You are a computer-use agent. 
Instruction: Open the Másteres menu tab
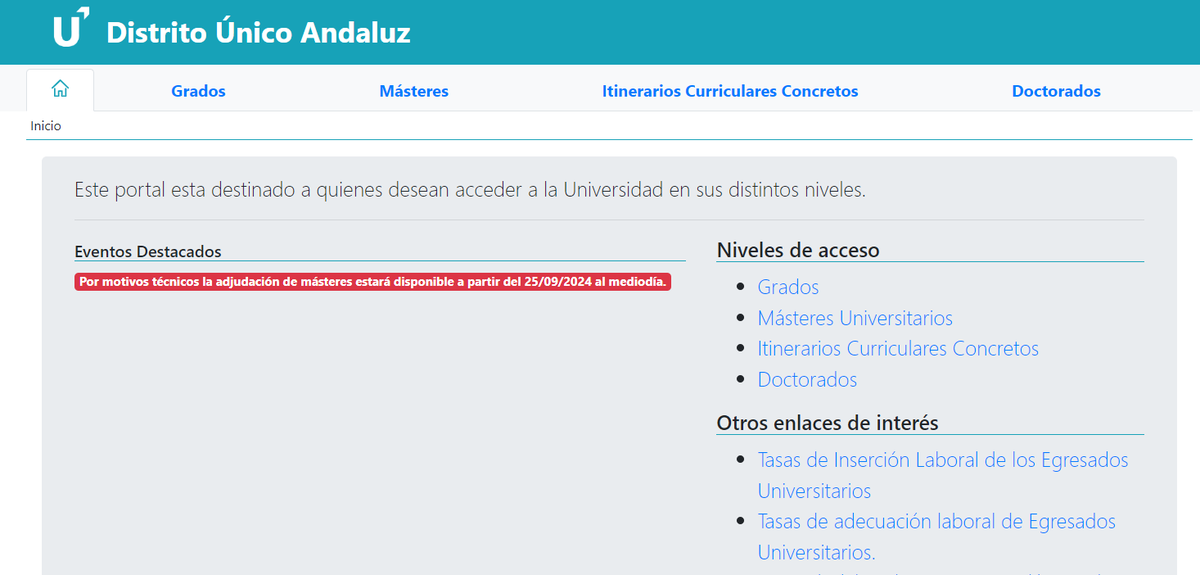[414, 91]
